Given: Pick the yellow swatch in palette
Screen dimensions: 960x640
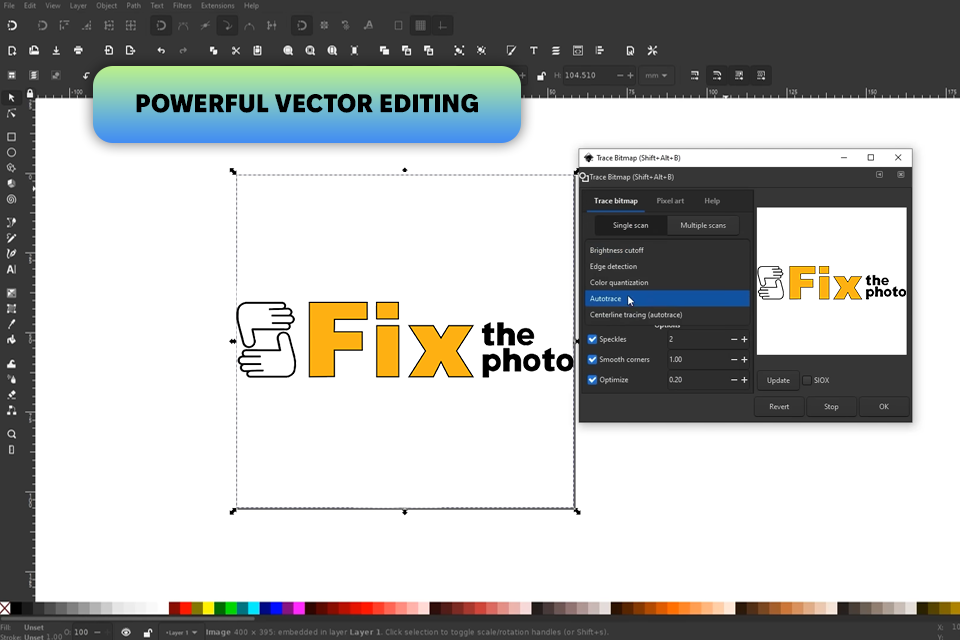Looking at the screenshot, I should click(208, 608).
